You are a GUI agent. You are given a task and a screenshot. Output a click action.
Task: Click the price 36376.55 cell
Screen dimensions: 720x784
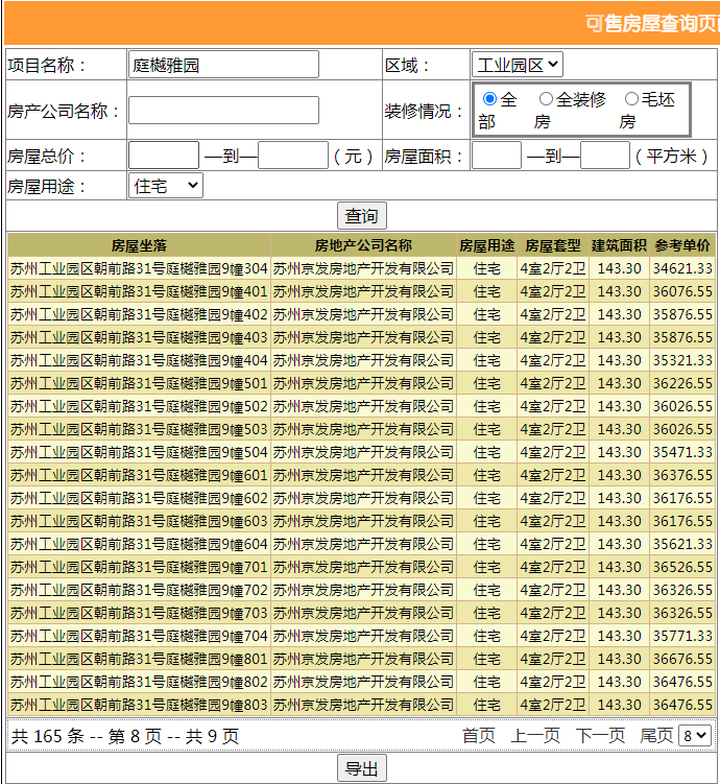[682, 475]
